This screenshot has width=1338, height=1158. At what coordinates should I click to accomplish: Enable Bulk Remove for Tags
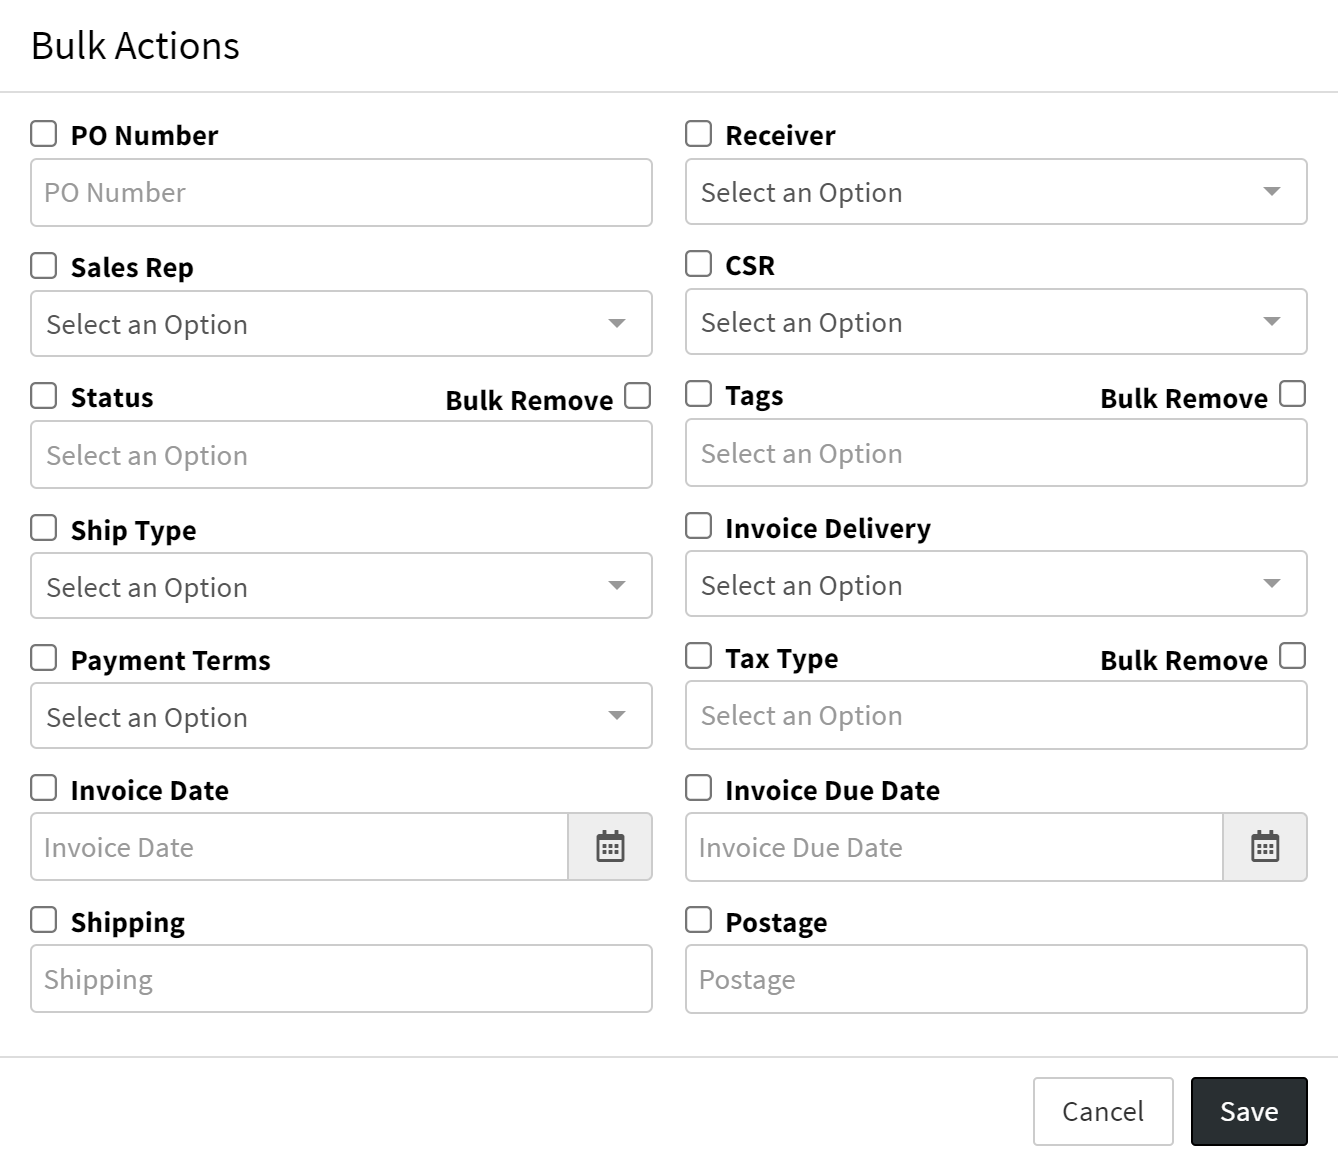[1292, 394]
